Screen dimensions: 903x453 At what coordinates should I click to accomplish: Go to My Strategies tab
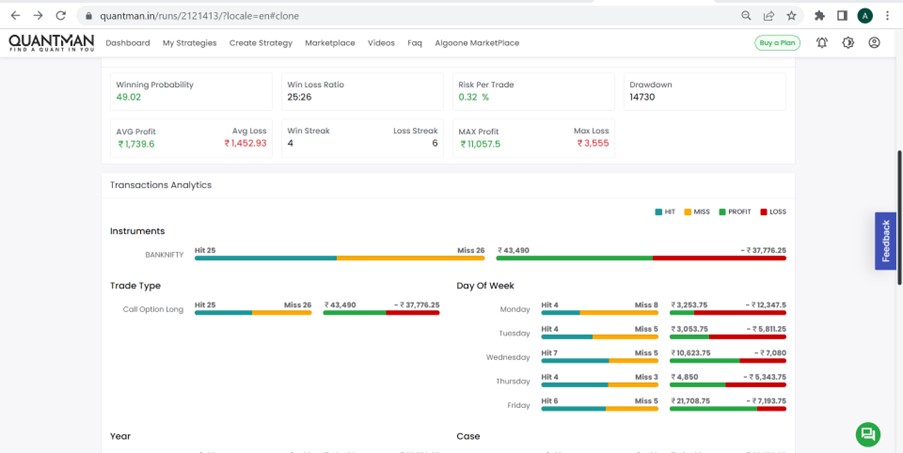[189, 43]
